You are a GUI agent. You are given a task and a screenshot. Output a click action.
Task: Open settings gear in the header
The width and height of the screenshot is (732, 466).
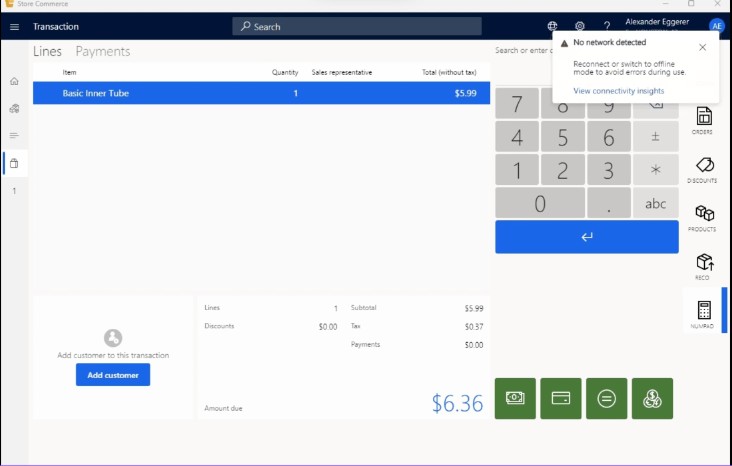(579, 26)
